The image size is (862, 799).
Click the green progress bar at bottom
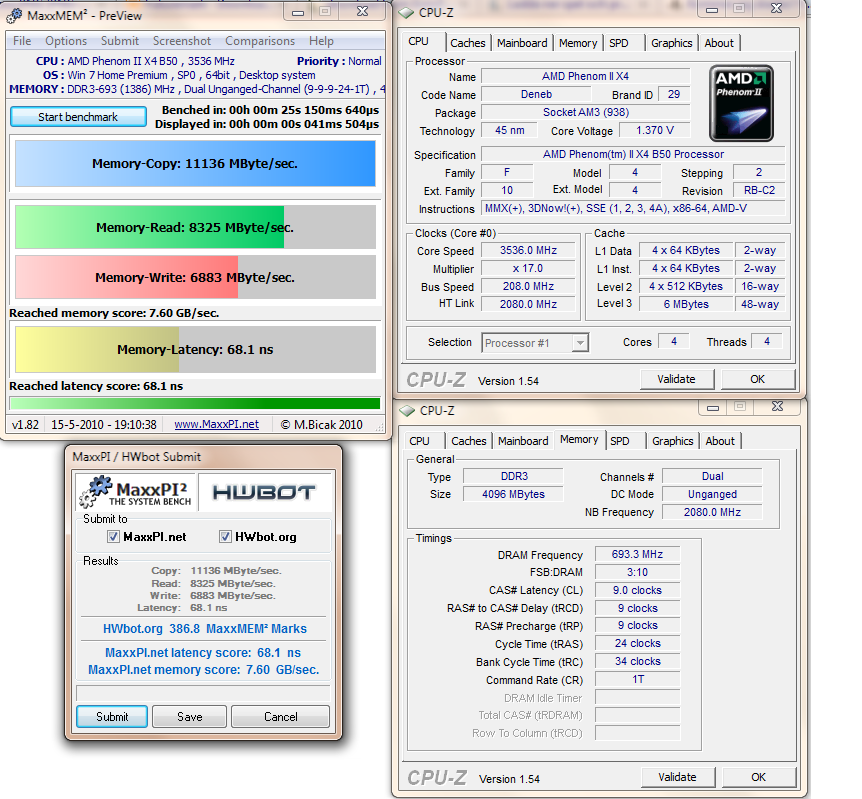click(195, 404)
